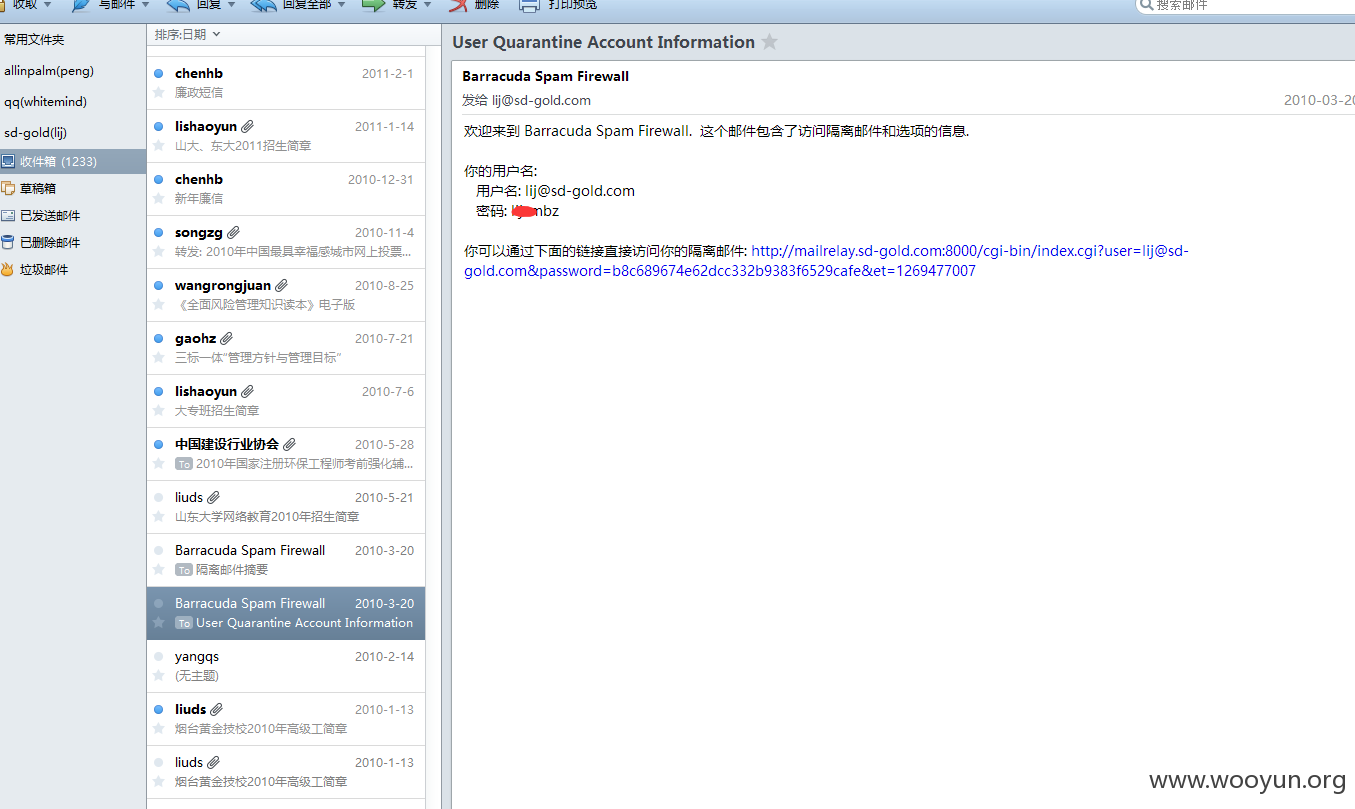This screenshot has width=1355, height=809.
Task: Open the Inbox folder icon 收件箱
Action: tap(8, 161)
